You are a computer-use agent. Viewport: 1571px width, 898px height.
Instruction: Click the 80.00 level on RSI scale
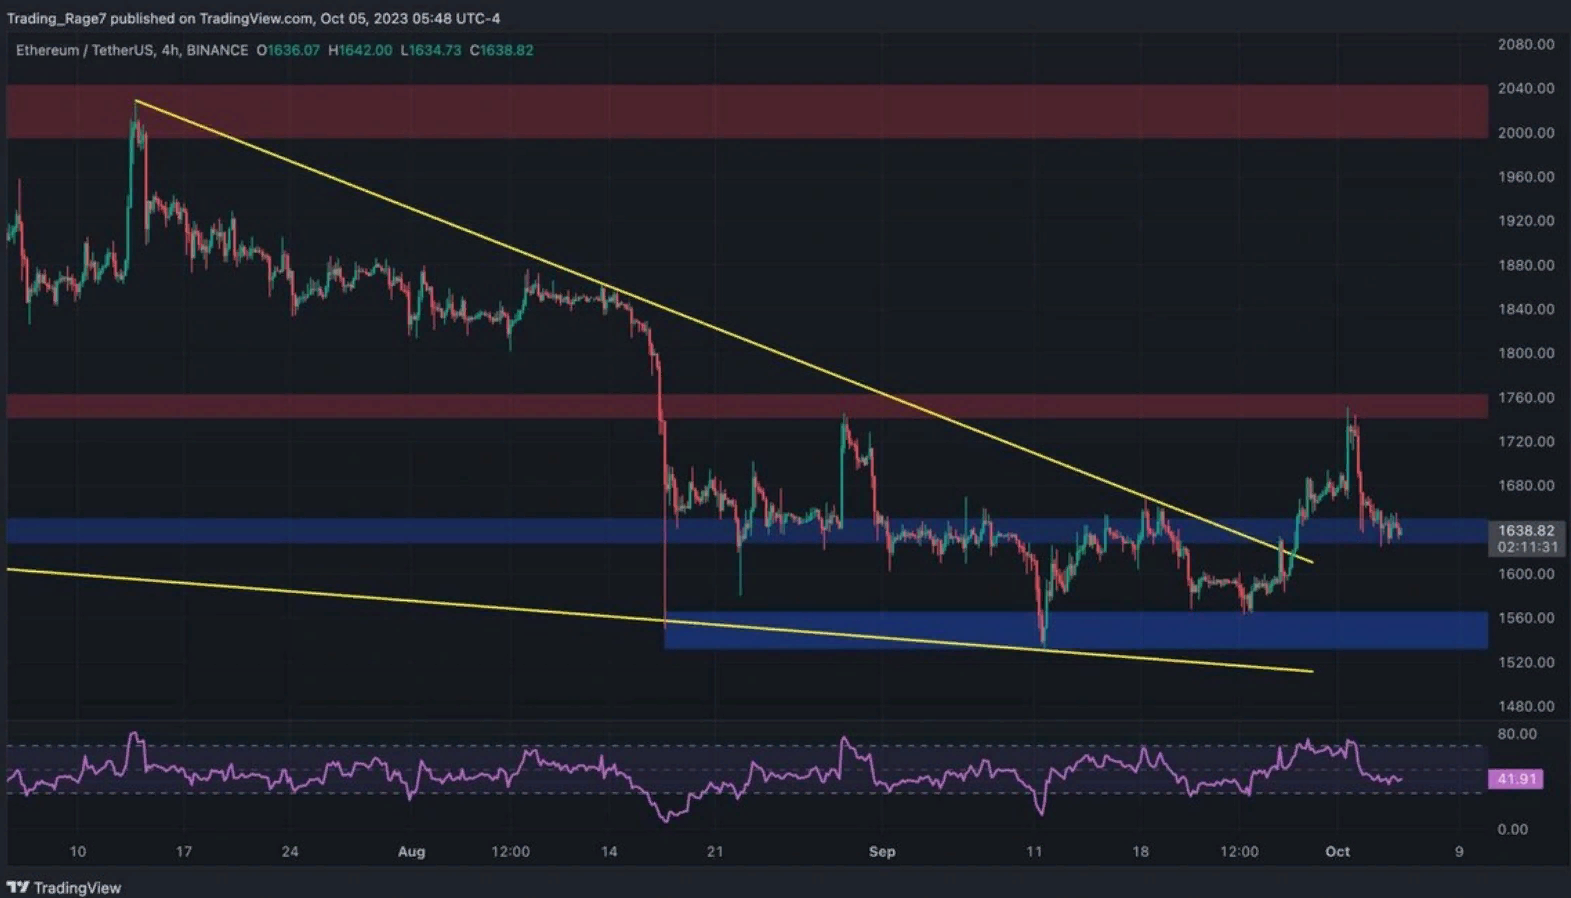(1517, 734)
